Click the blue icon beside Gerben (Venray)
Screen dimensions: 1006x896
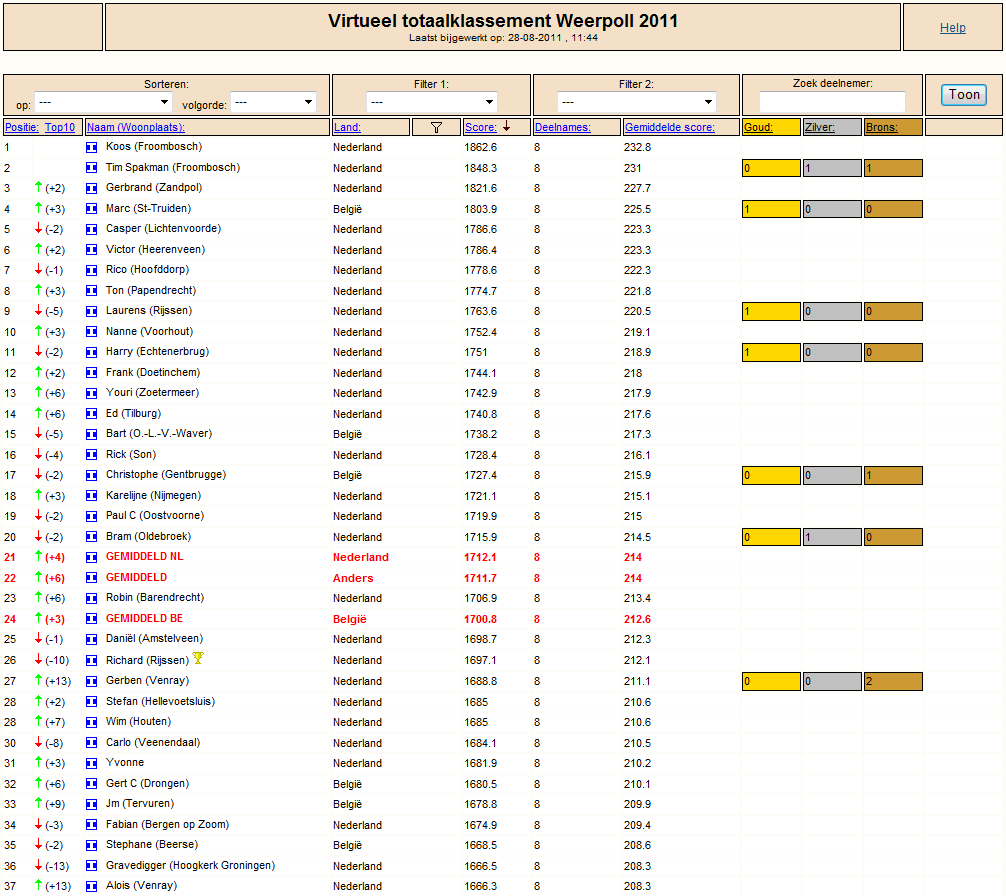[x=92, y=681]
